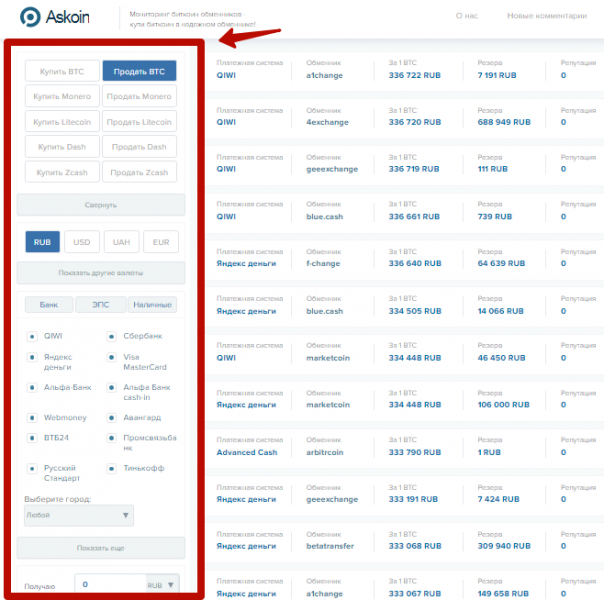Choose Купить Litecoin option

[62, 122]
